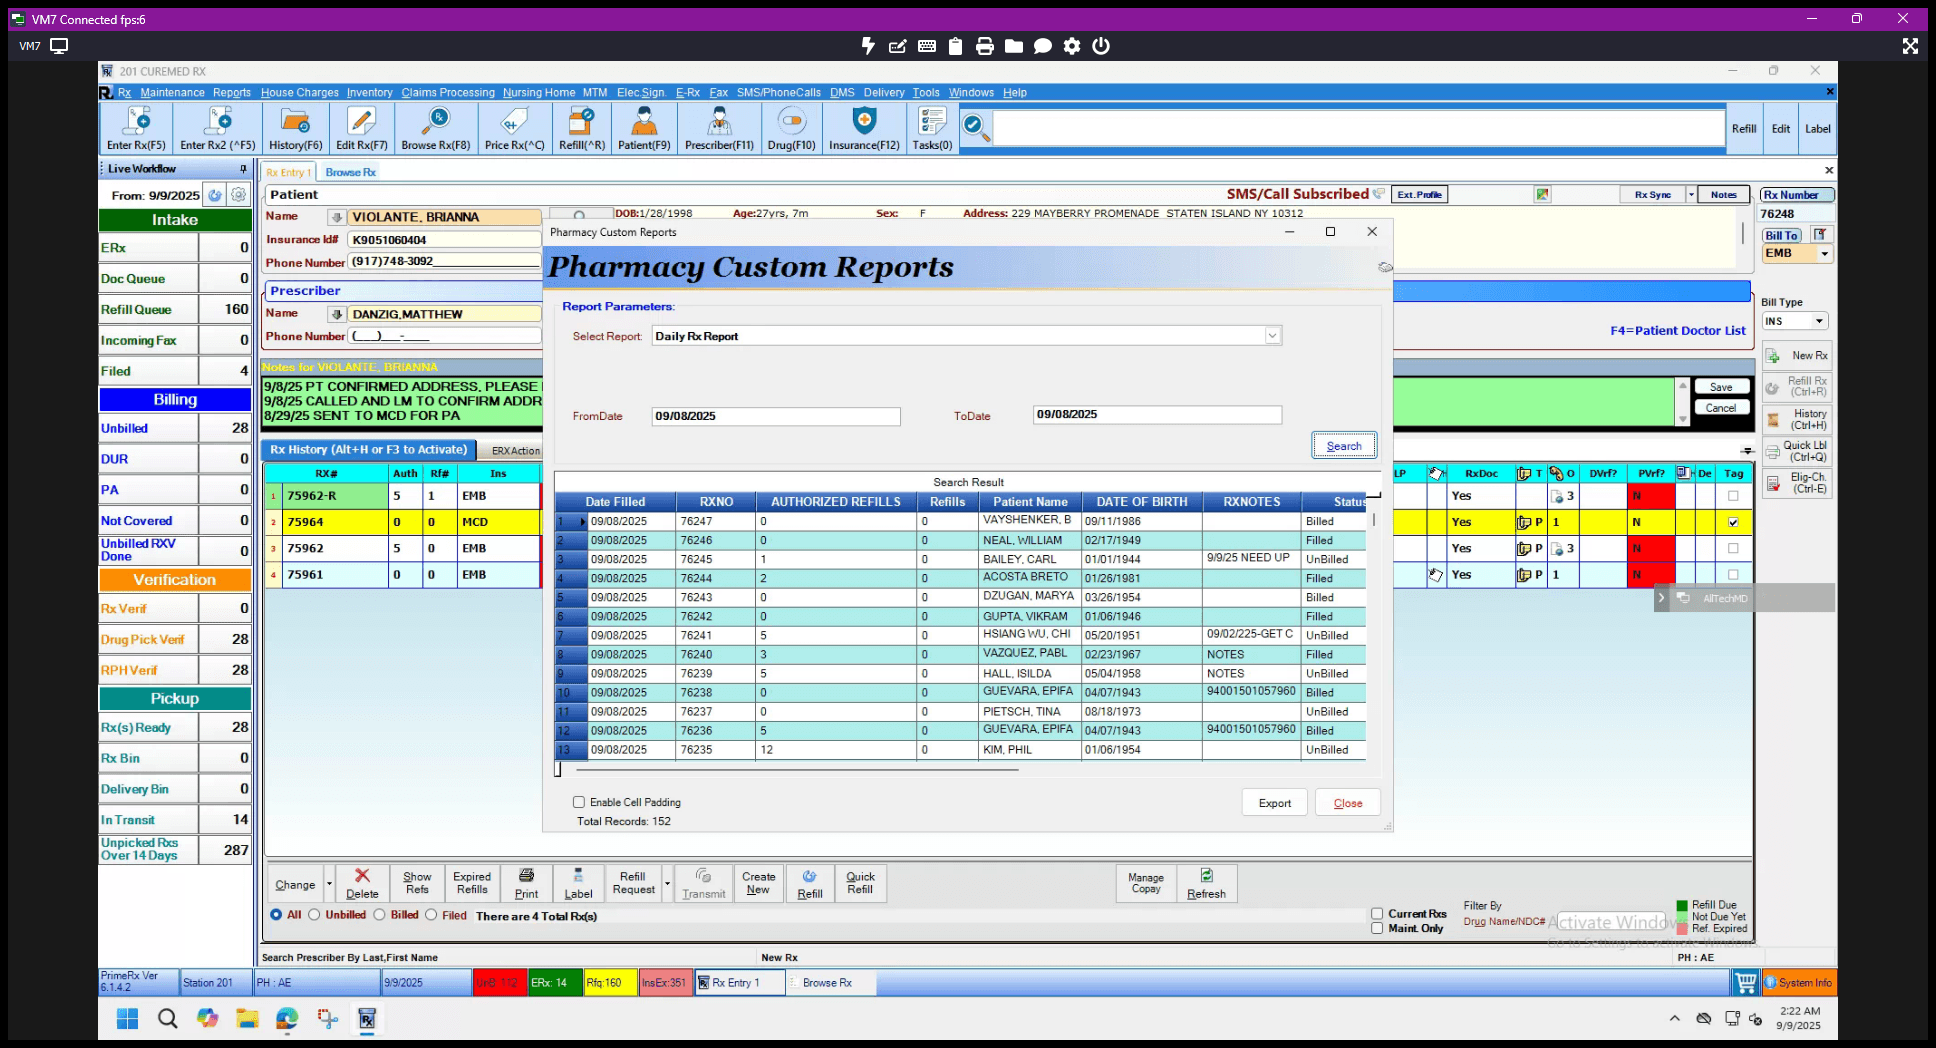Image resolution: width=1936 pixels, height=1048 pixels.
Task: Select the Filed radio filter
Action: coord(431,915)
